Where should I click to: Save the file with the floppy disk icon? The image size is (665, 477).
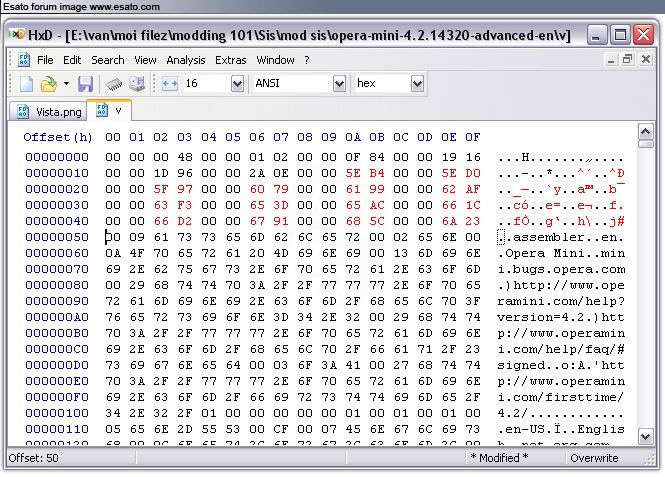pyautogui.click(x=85, y=84)
